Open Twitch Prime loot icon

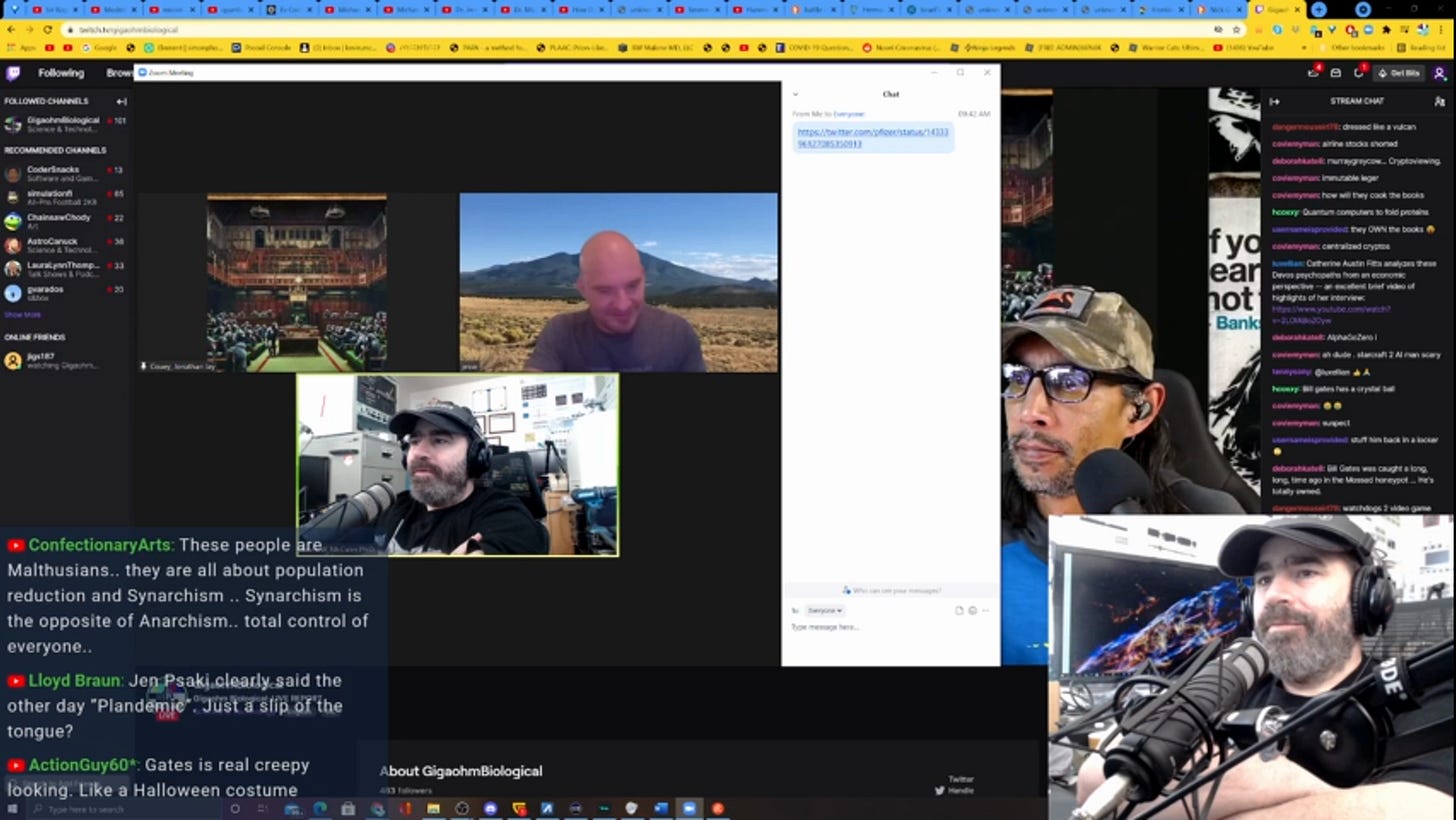tap(1313, 73)
